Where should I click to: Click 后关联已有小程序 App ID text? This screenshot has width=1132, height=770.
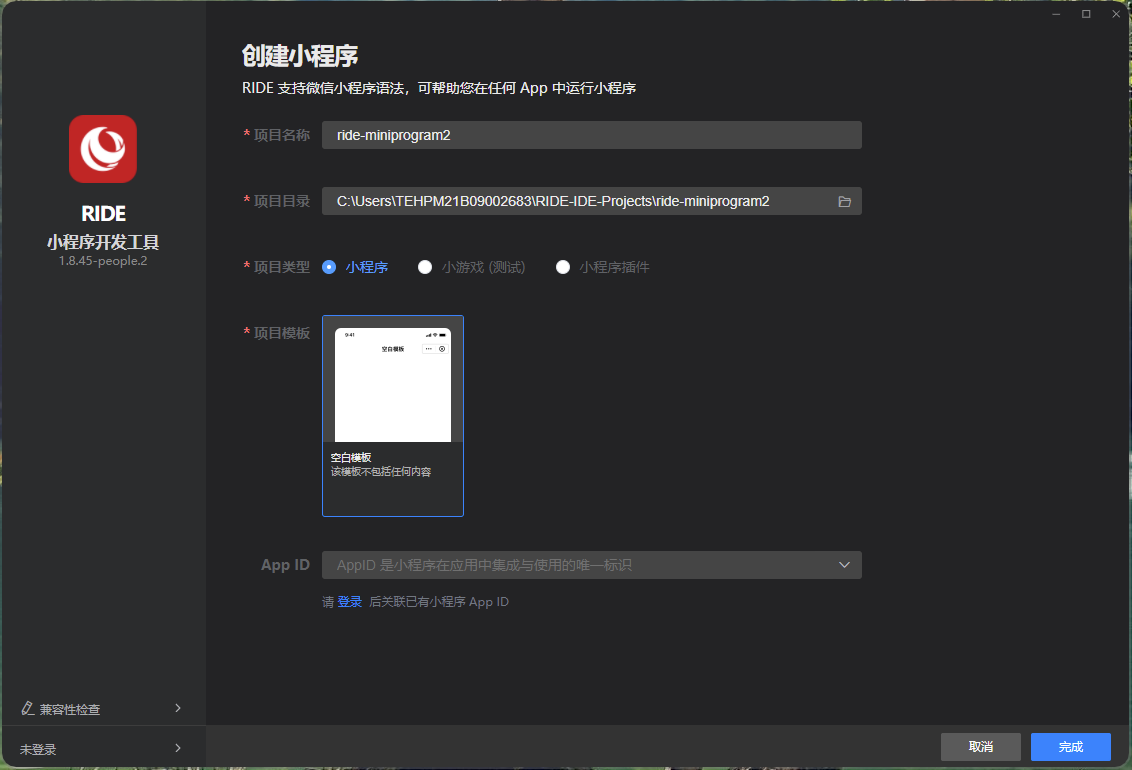point(439,602)
